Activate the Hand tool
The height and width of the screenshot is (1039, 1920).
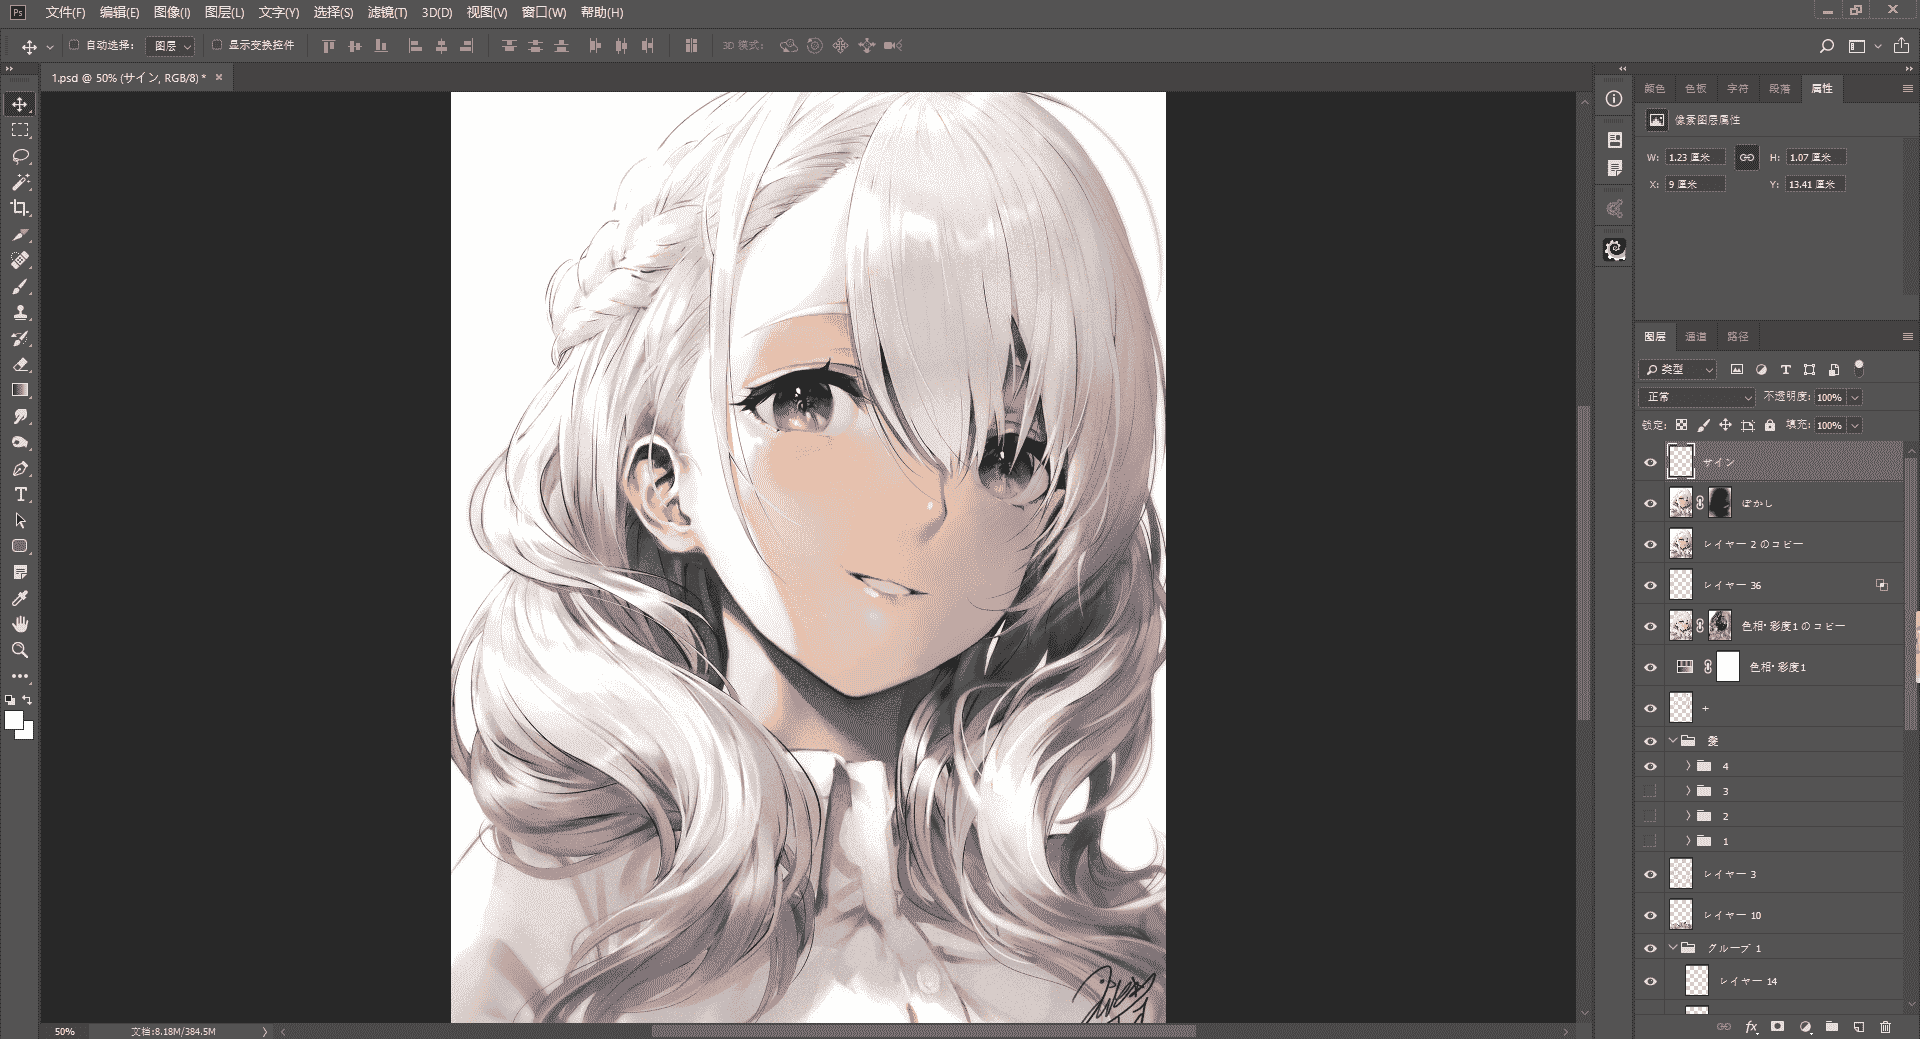(20, 624)
